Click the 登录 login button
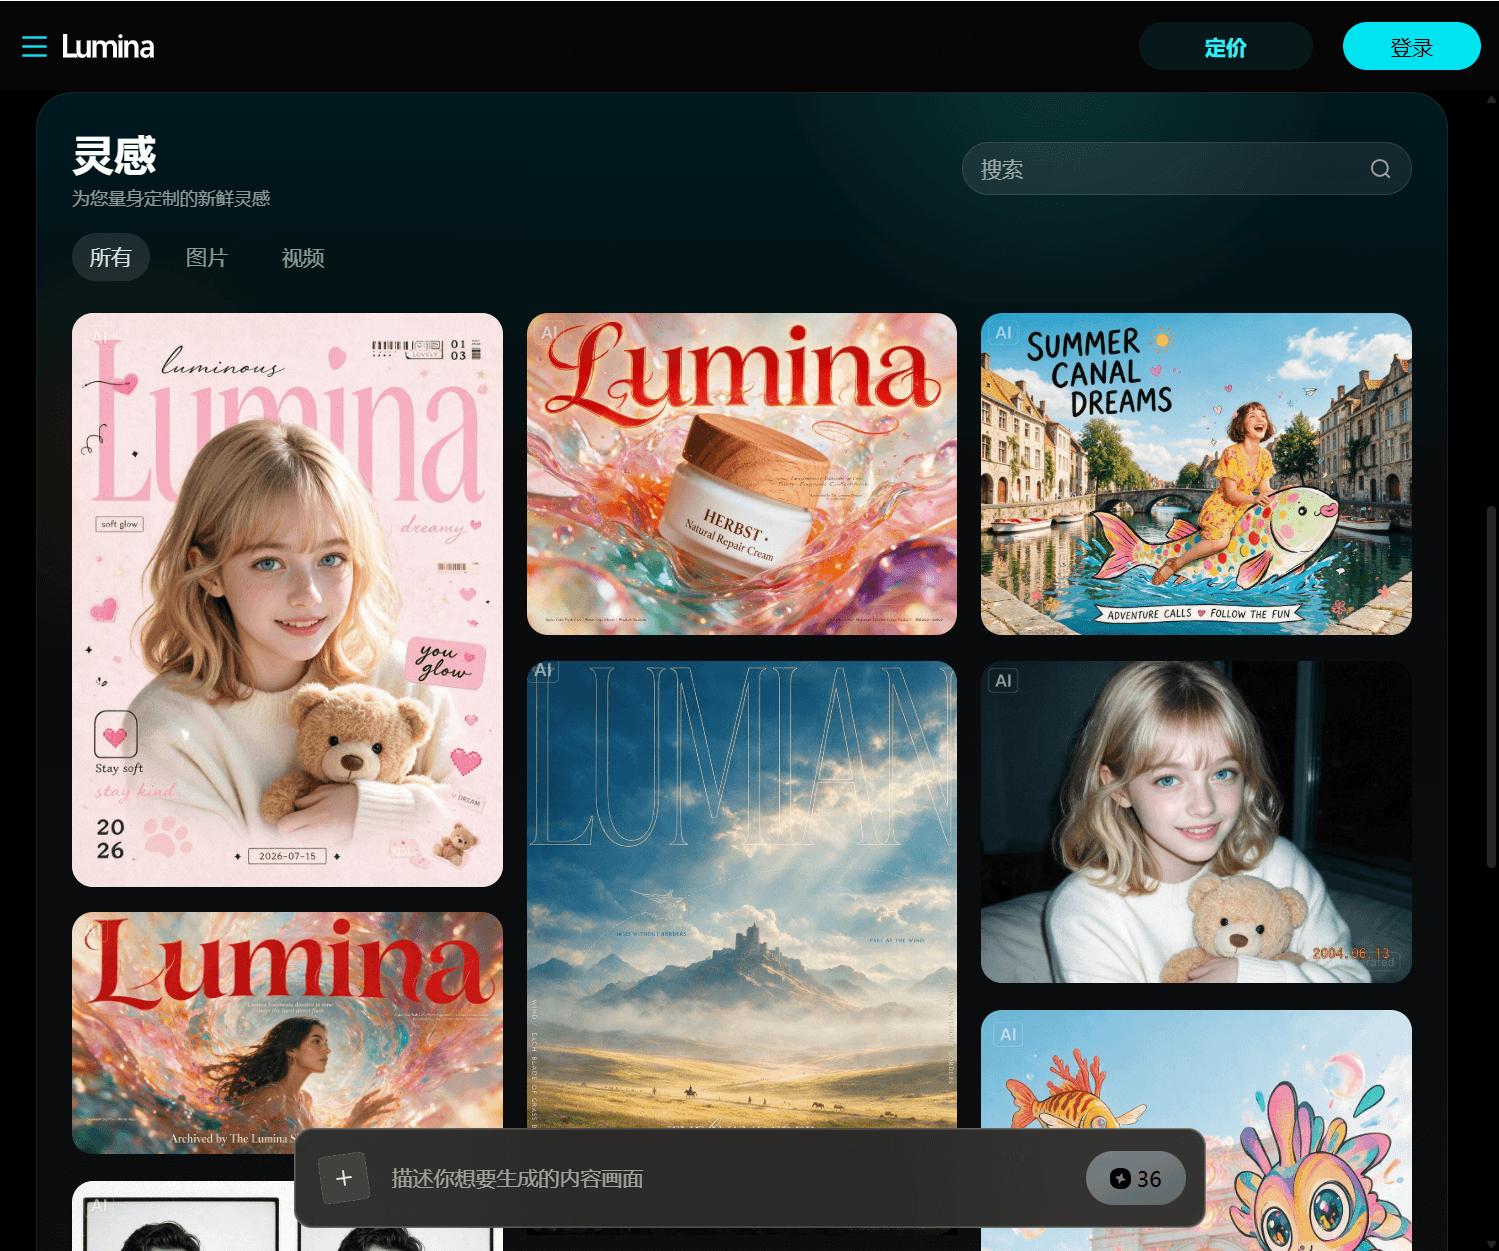Screen dimensions: 1499x1251 click(1411, 47)
